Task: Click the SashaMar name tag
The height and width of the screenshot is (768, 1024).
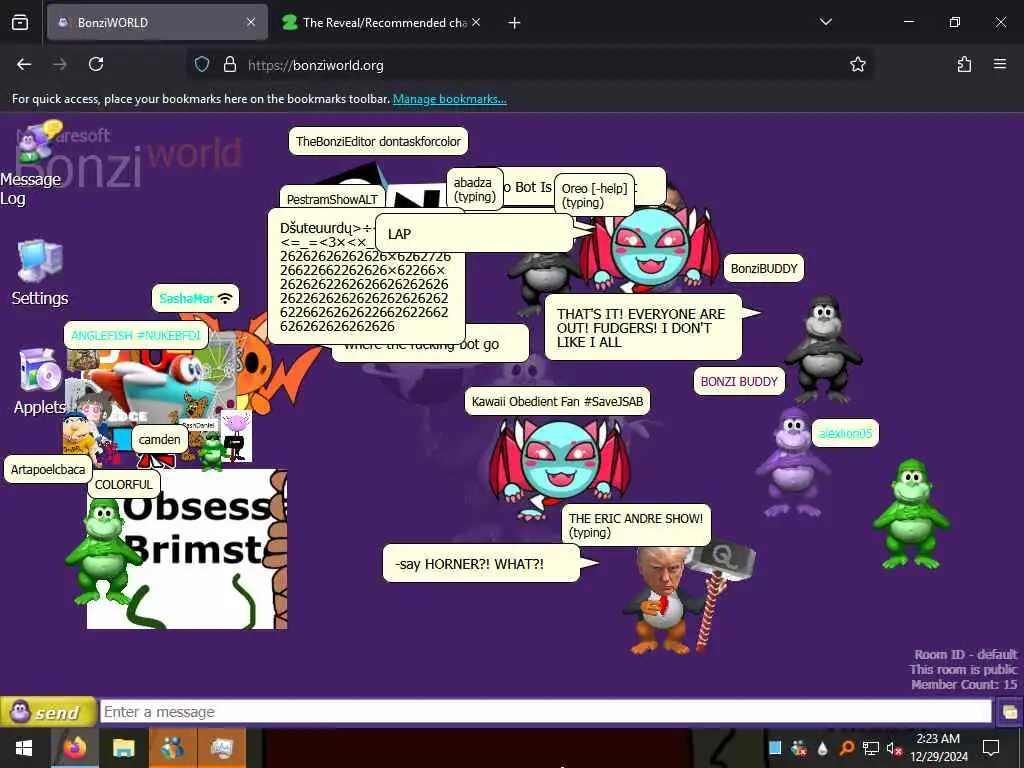Action: tap(195, 298)
